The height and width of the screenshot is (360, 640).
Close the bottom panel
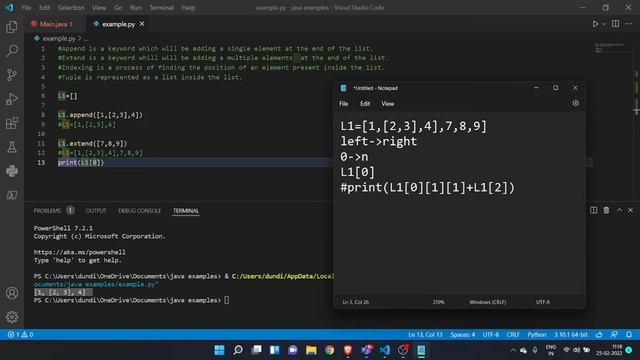pyautogui.click(x=630, y=210)
